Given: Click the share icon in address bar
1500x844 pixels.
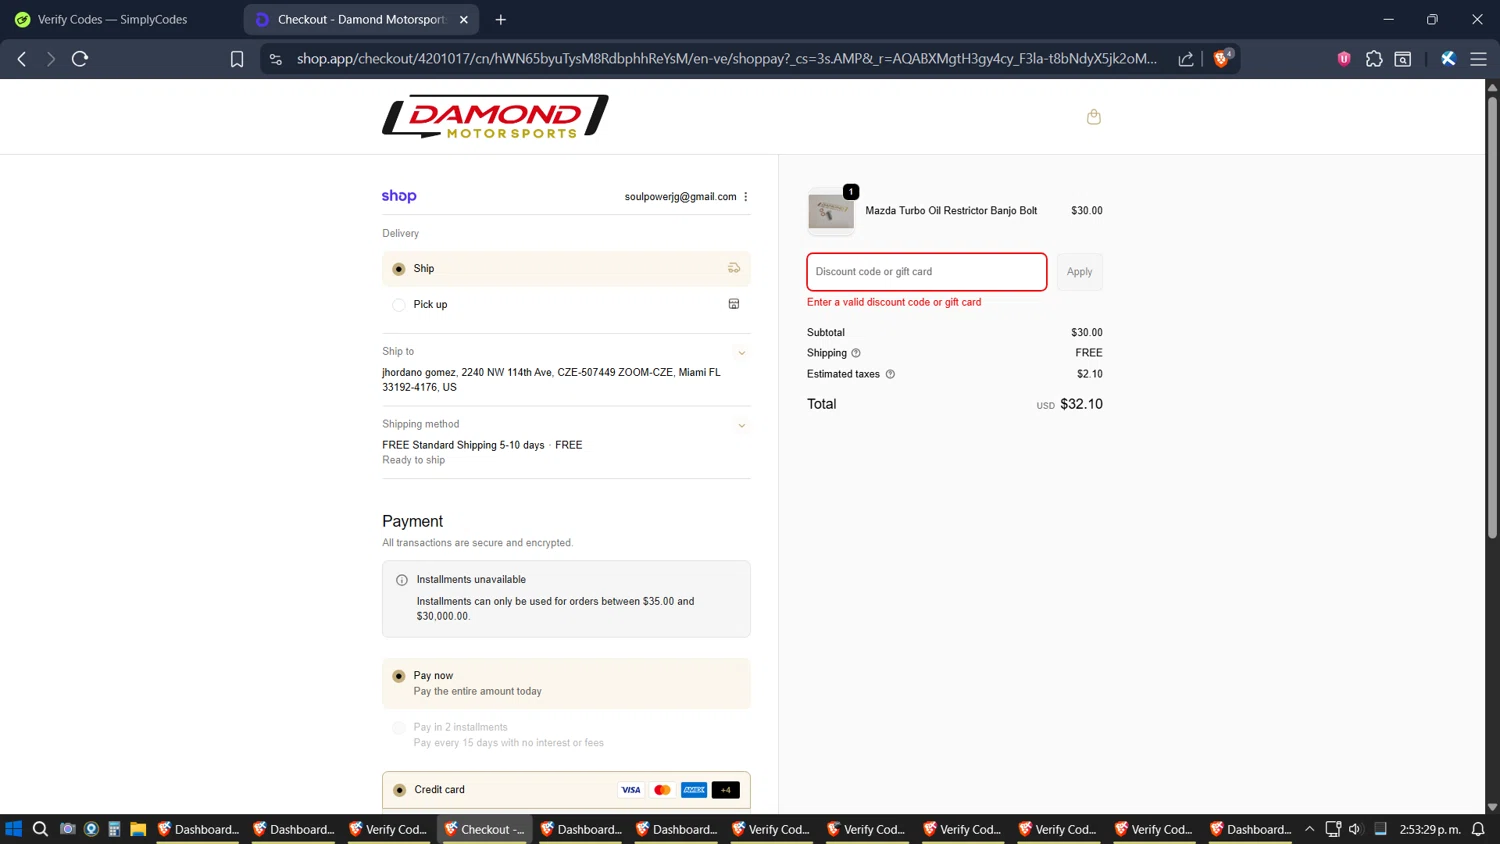Looking at the screenshot, I should point(1186,59).
